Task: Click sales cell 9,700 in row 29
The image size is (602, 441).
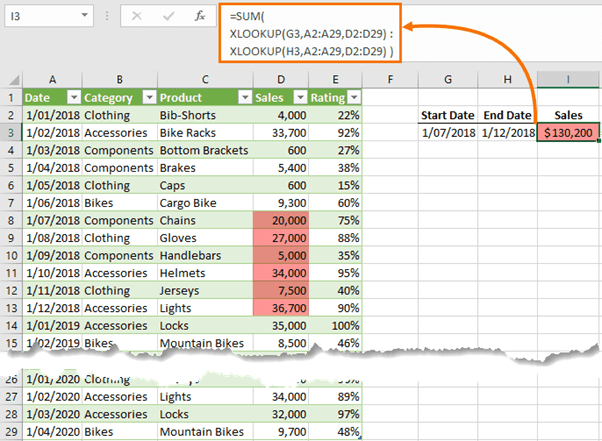Action: pos(281,431)
